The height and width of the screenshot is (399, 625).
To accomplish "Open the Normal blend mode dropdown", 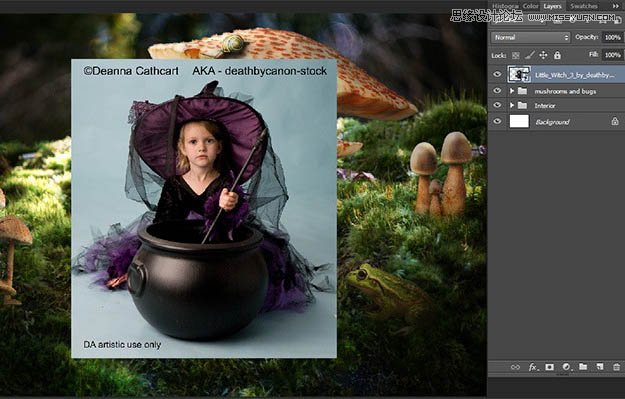I will (530, 37).
